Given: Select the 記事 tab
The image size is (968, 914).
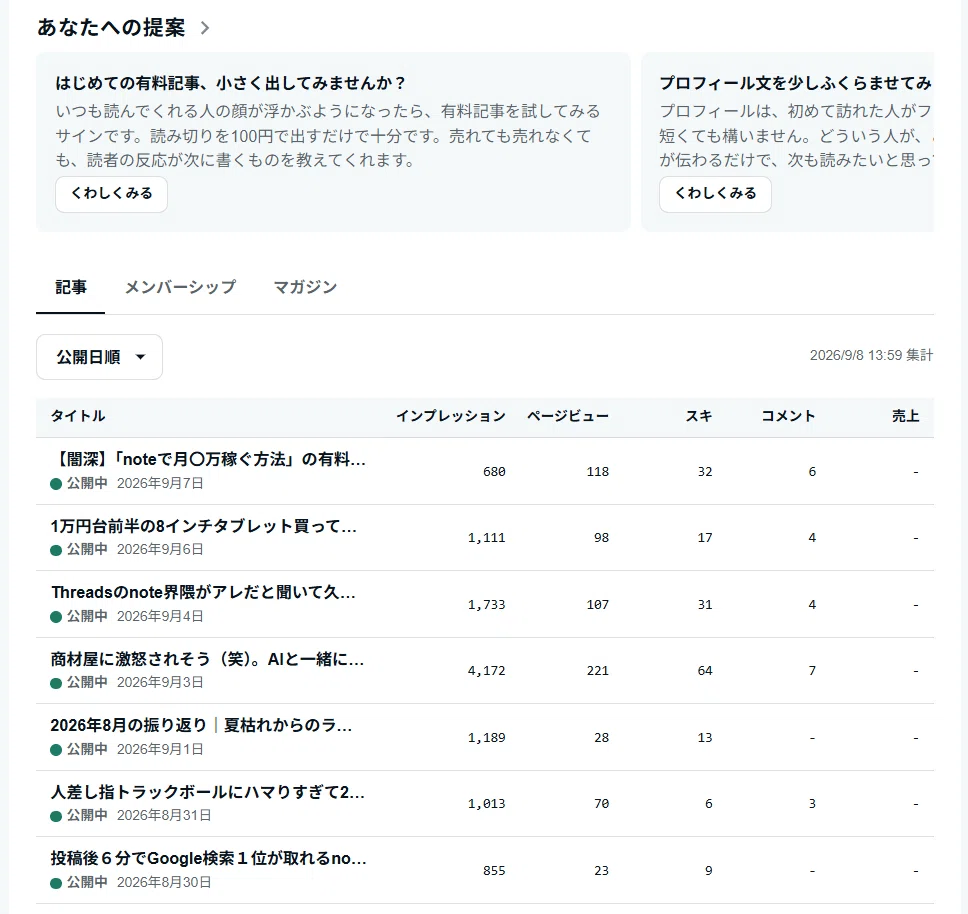Looking at the screenshot, I should click(x=71, y=287).
